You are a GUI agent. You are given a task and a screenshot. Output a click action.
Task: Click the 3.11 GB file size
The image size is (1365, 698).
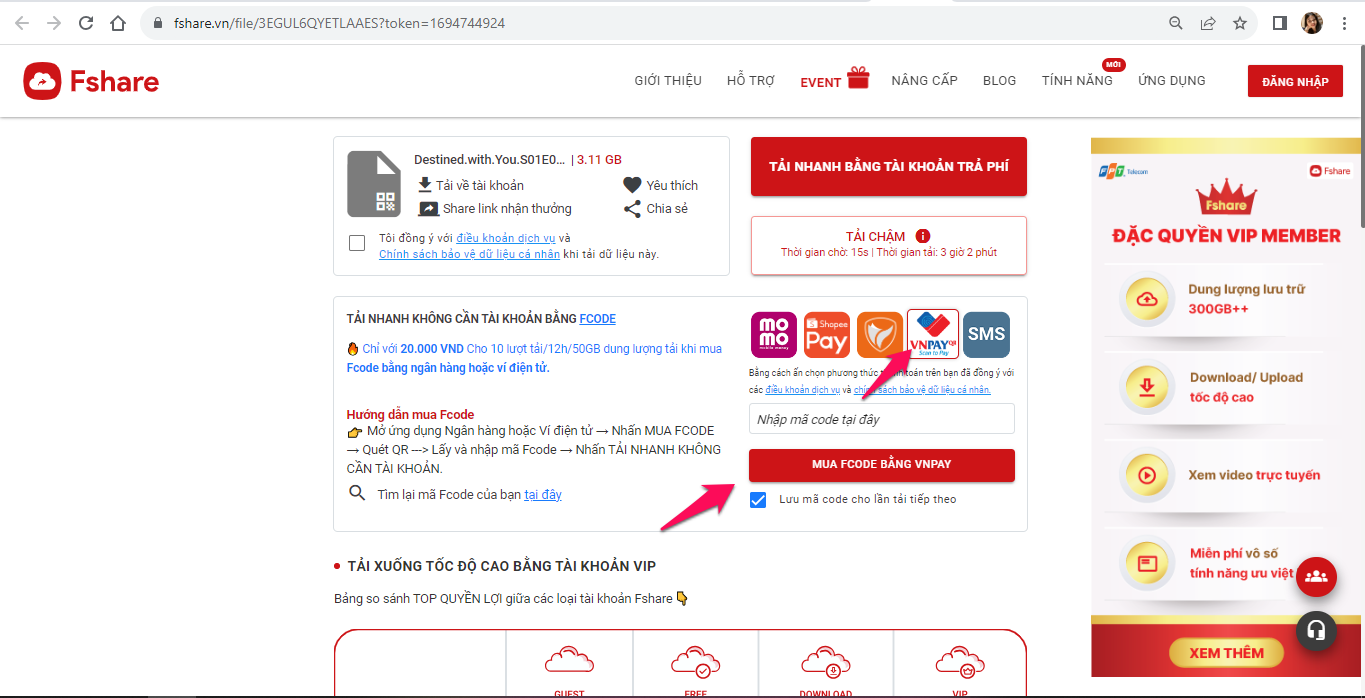[599, 160]
